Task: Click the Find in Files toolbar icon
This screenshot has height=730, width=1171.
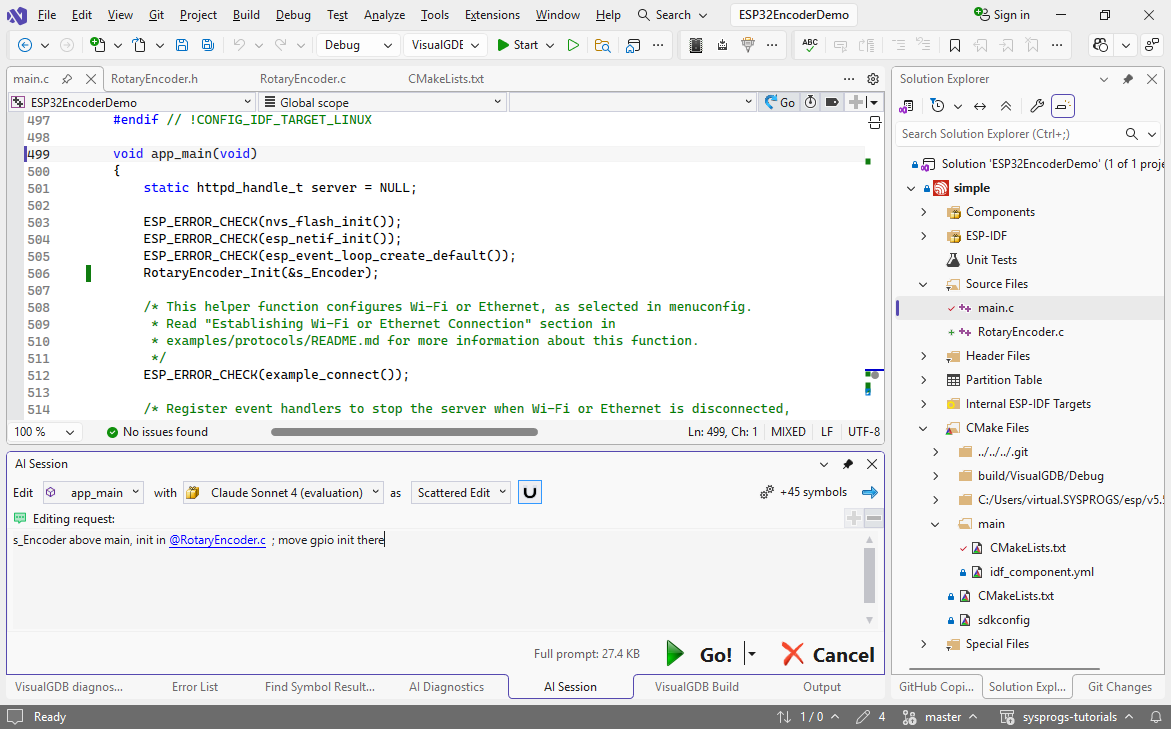Action: 602,45
